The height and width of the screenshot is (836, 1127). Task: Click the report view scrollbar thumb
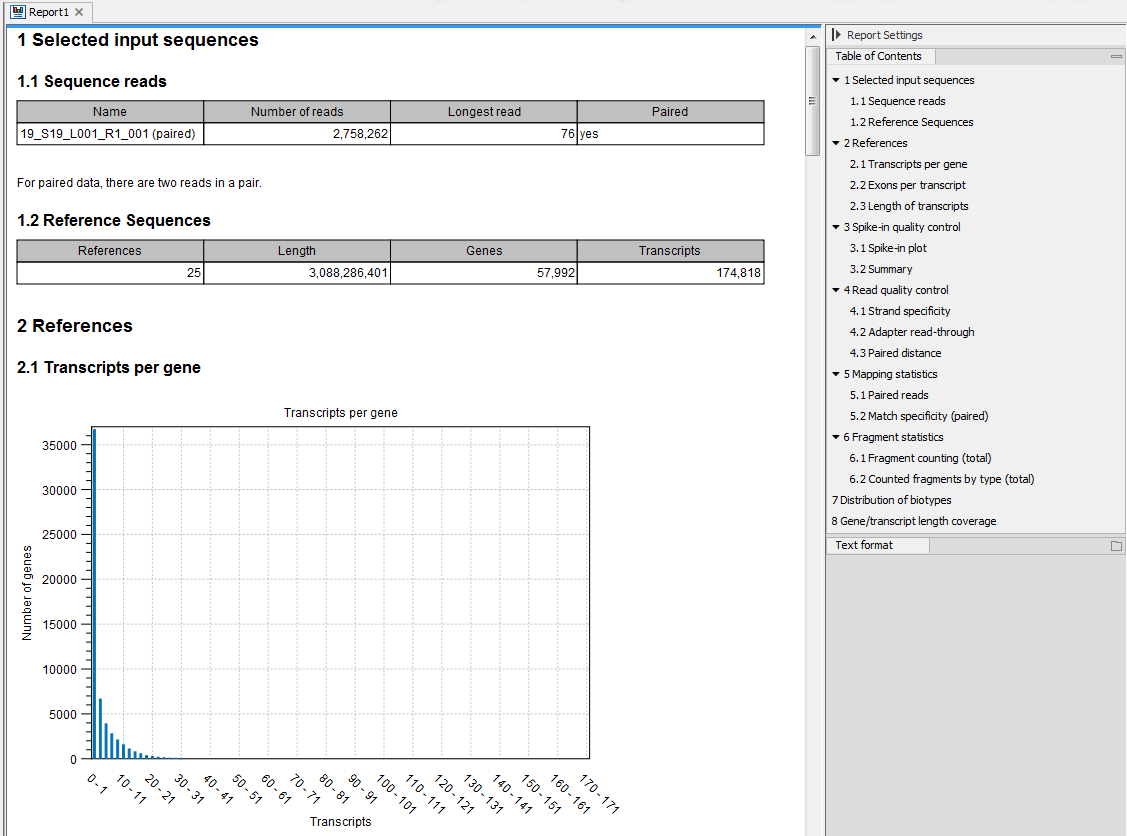pyautogui.click(x=811, y=95)
